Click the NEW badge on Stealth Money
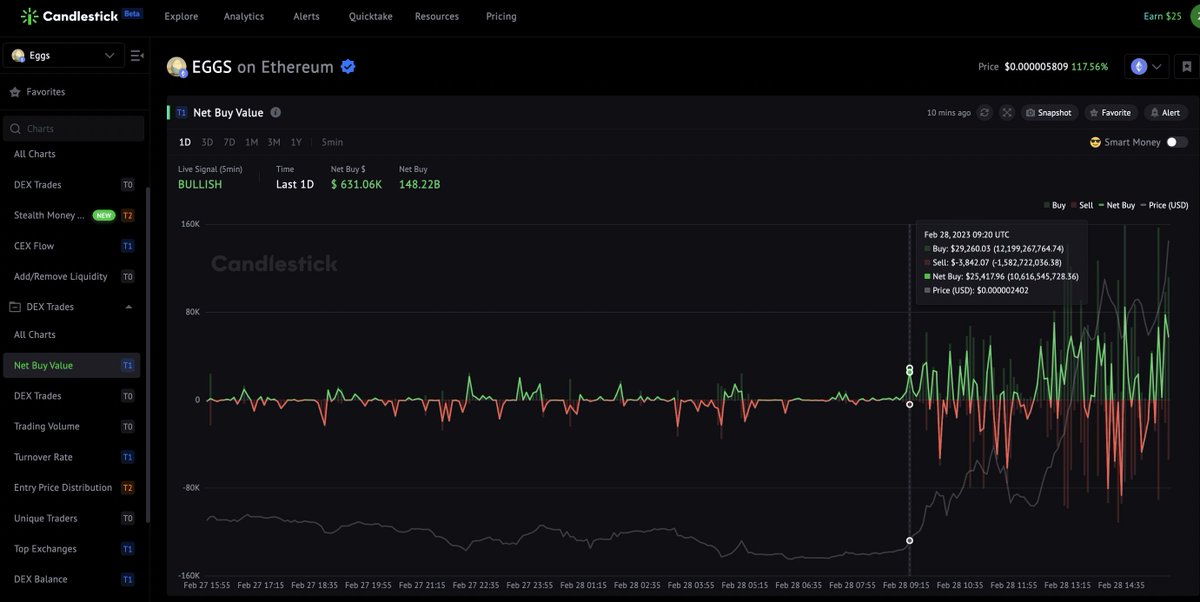Screen dimensions: 1200x602 pos(104,215)
